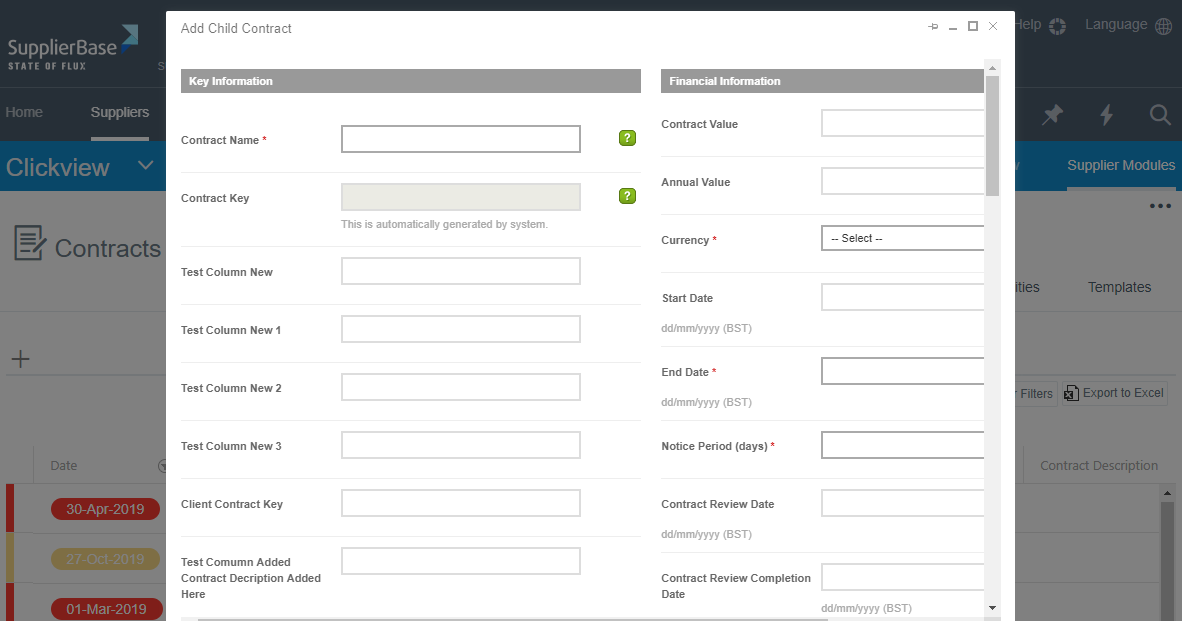
Task: Open the Currency select dropdown
Action: pyautogui.click(x=902, y=238)
